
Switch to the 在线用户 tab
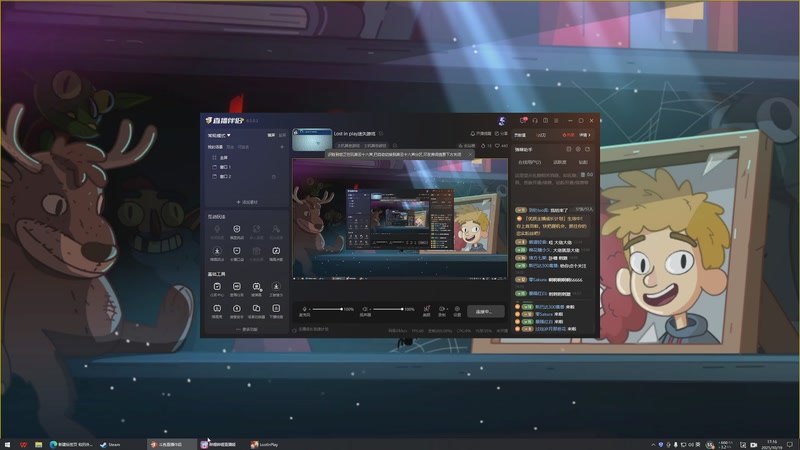click(x=530, y=162)
